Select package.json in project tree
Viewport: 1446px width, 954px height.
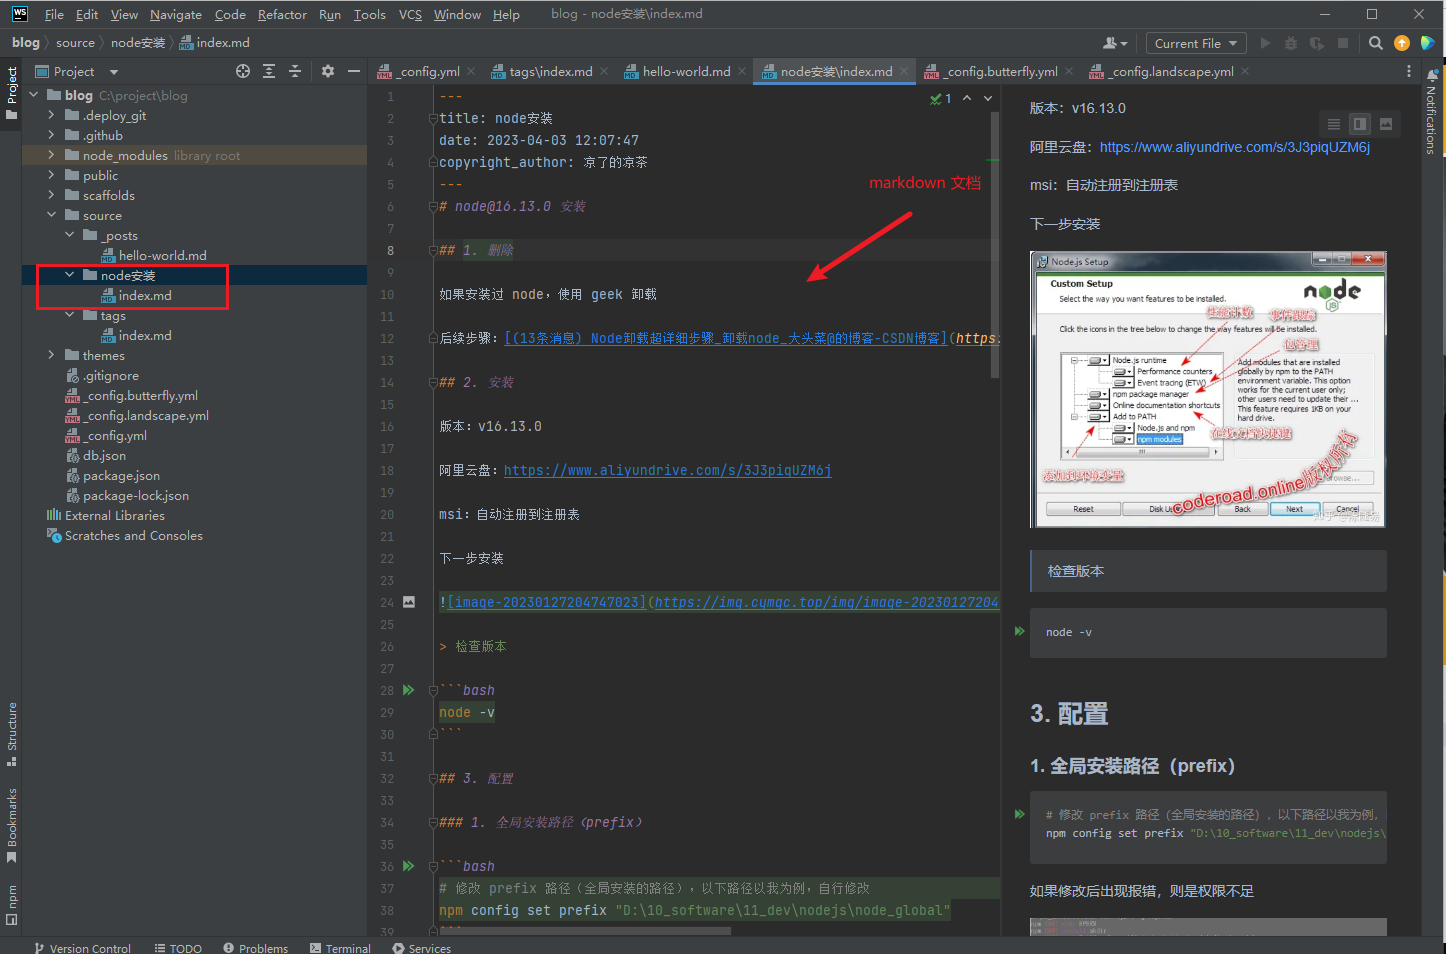pos(121,475)
